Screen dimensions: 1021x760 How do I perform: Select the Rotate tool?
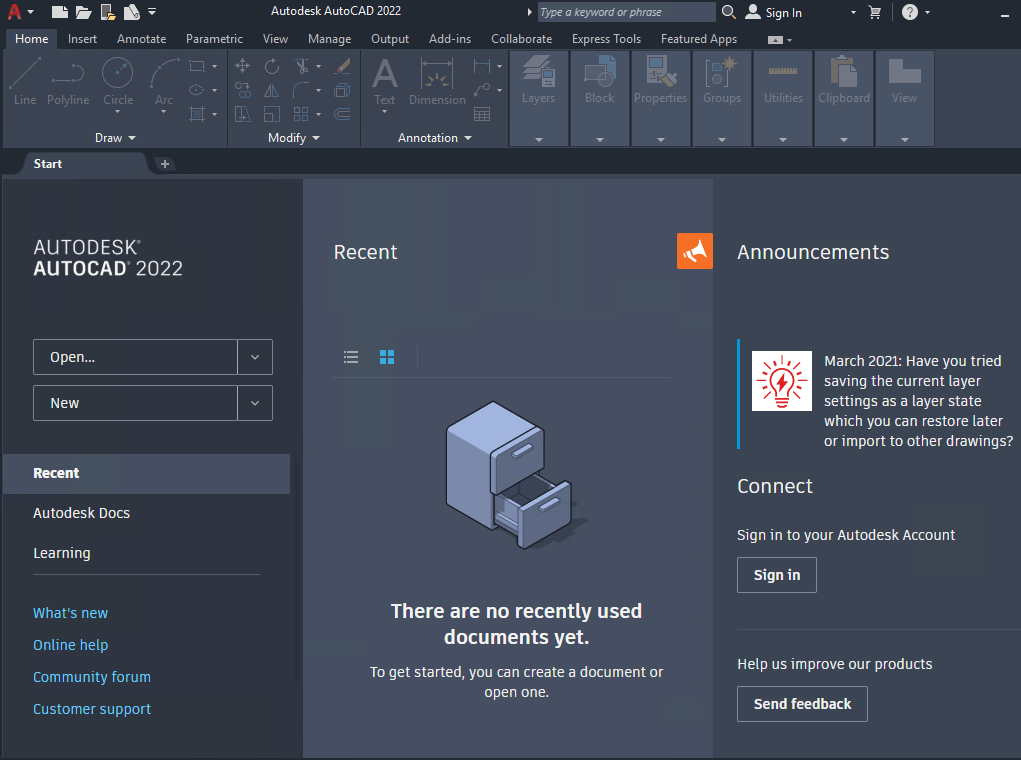272,66
